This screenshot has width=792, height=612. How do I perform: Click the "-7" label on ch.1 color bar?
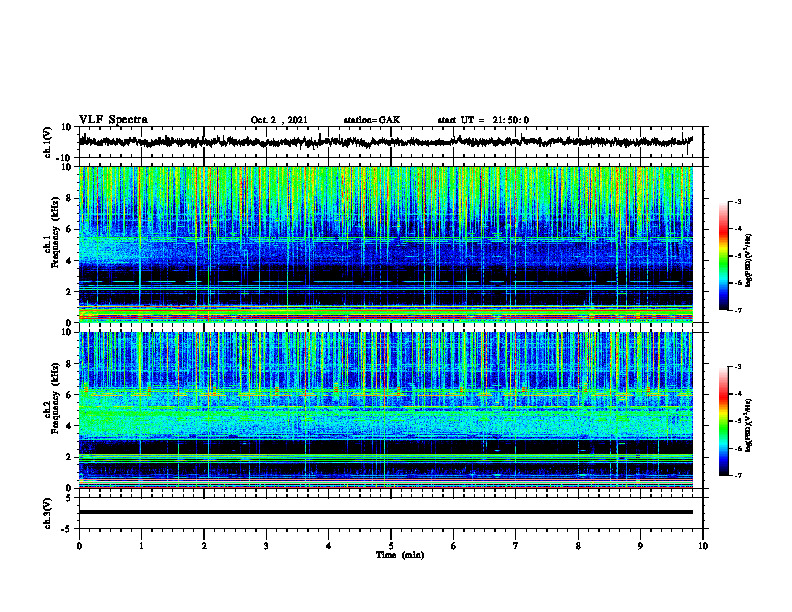(737, 310)
